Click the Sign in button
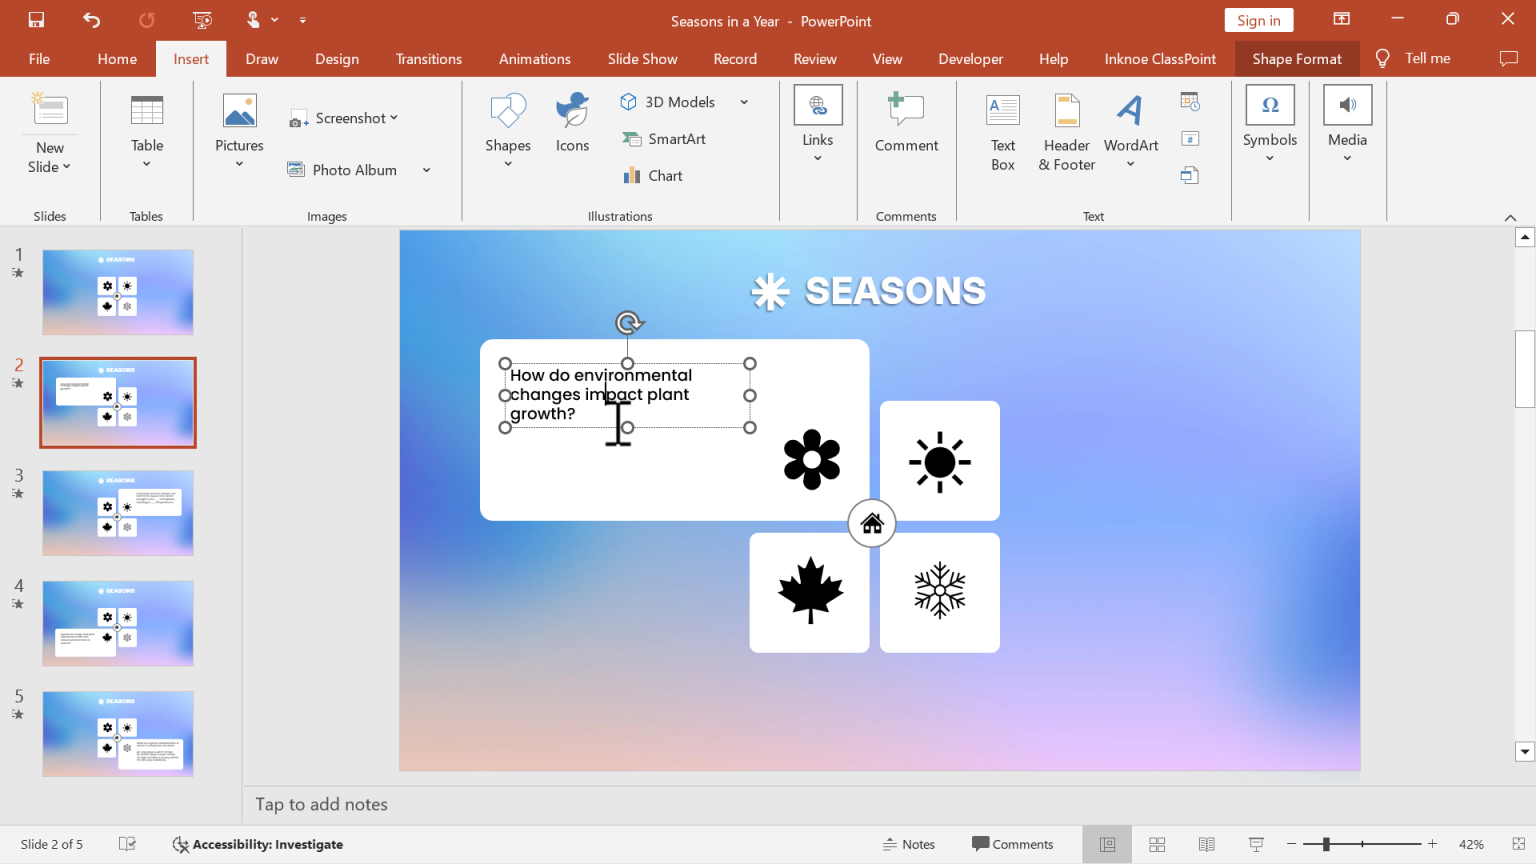1536x864 pixels. (1258, 19)
